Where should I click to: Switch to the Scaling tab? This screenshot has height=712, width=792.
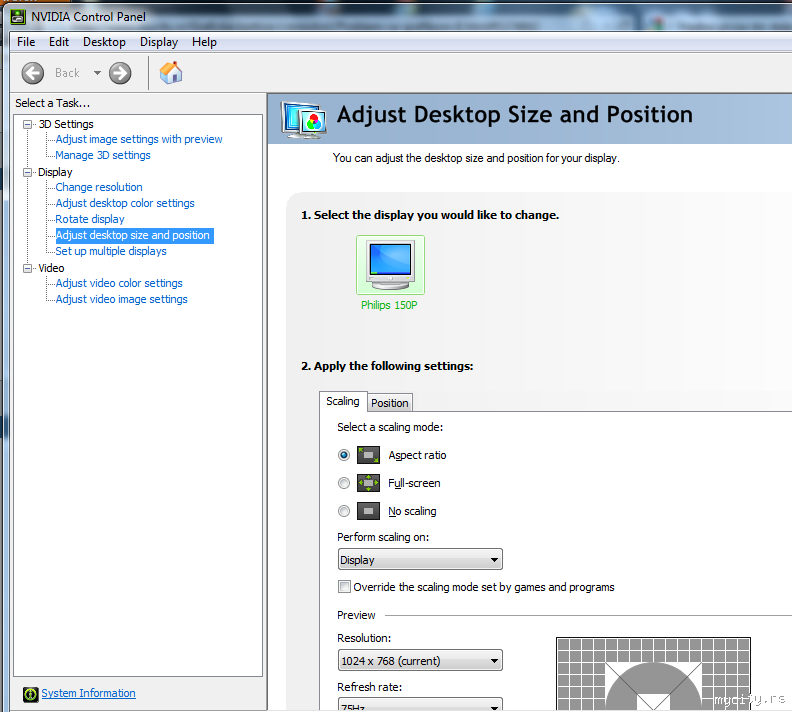click(343, 401)
